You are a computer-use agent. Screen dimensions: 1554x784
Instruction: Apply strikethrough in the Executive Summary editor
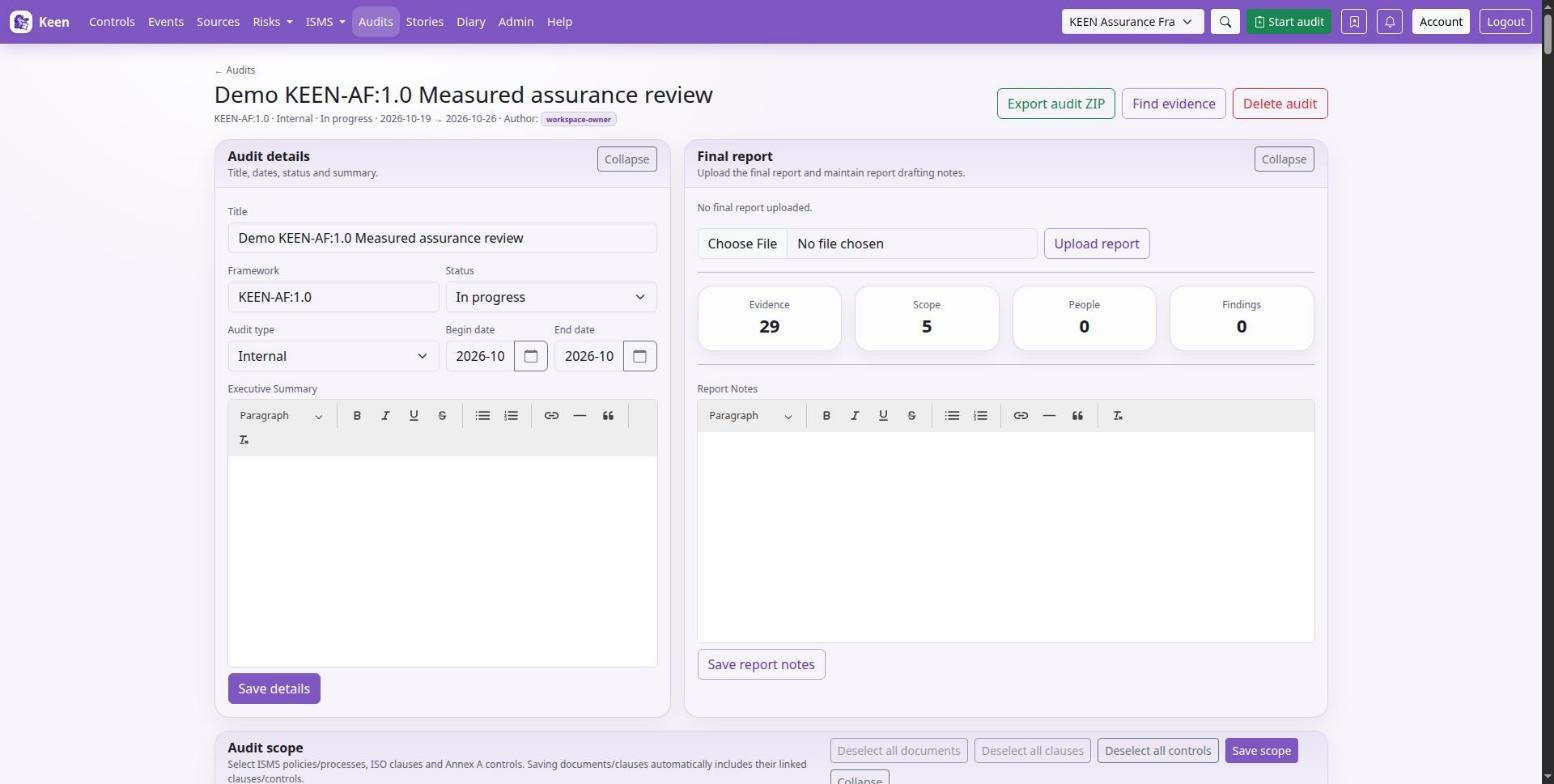(x=442, y=416)
